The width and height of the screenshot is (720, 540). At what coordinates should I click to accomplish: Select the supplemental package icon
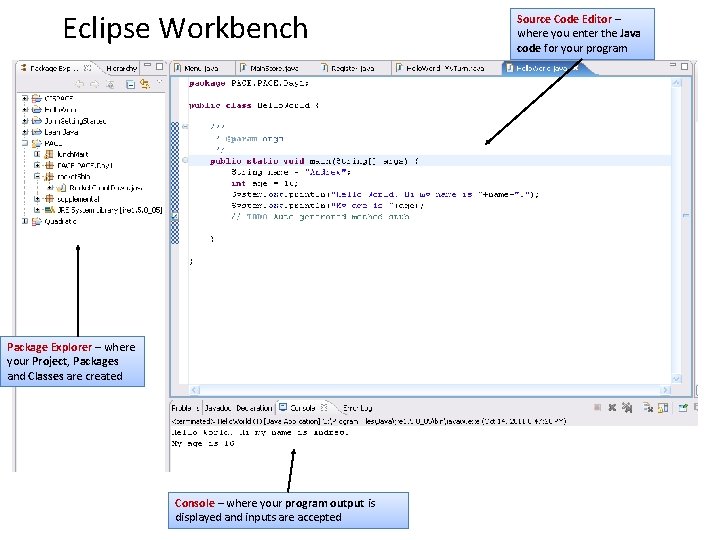[x=49, y=199]
